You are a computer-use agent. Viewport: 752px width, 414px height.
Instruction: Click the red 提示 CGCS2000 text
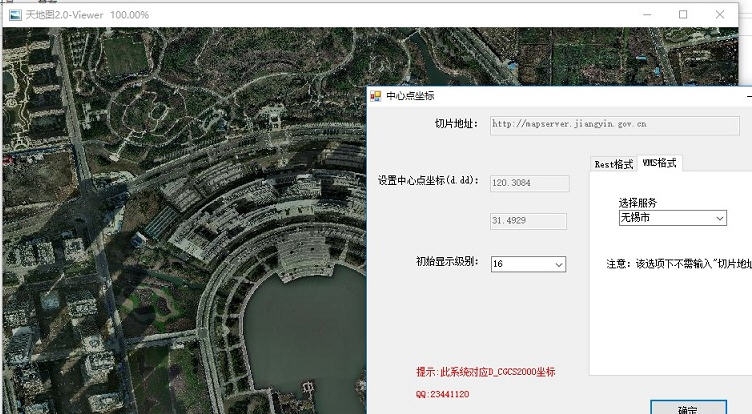tap(485, 372)
